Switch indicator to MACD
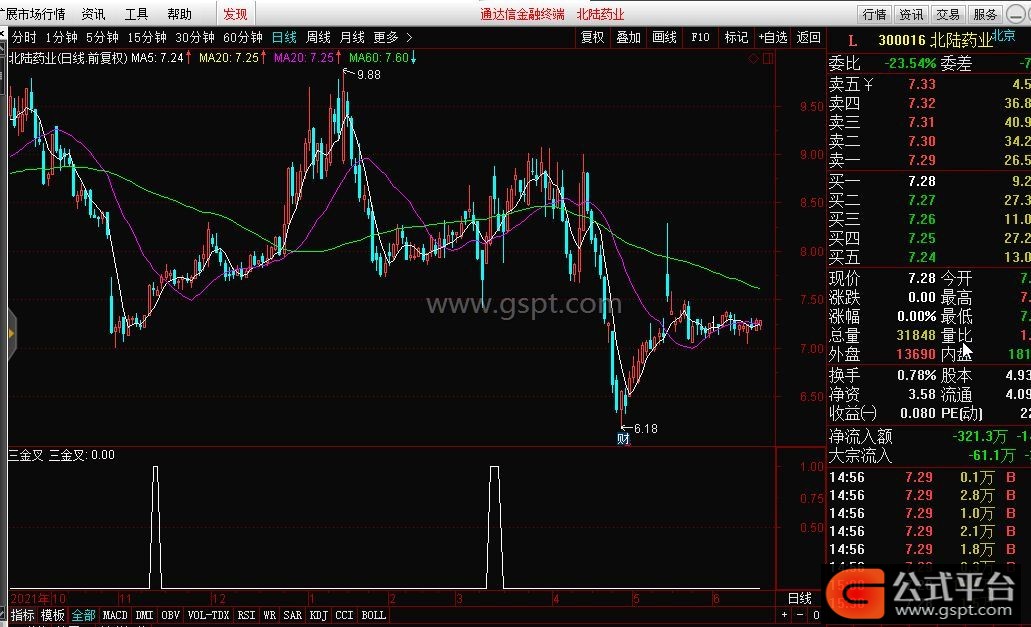 [115, 615]
